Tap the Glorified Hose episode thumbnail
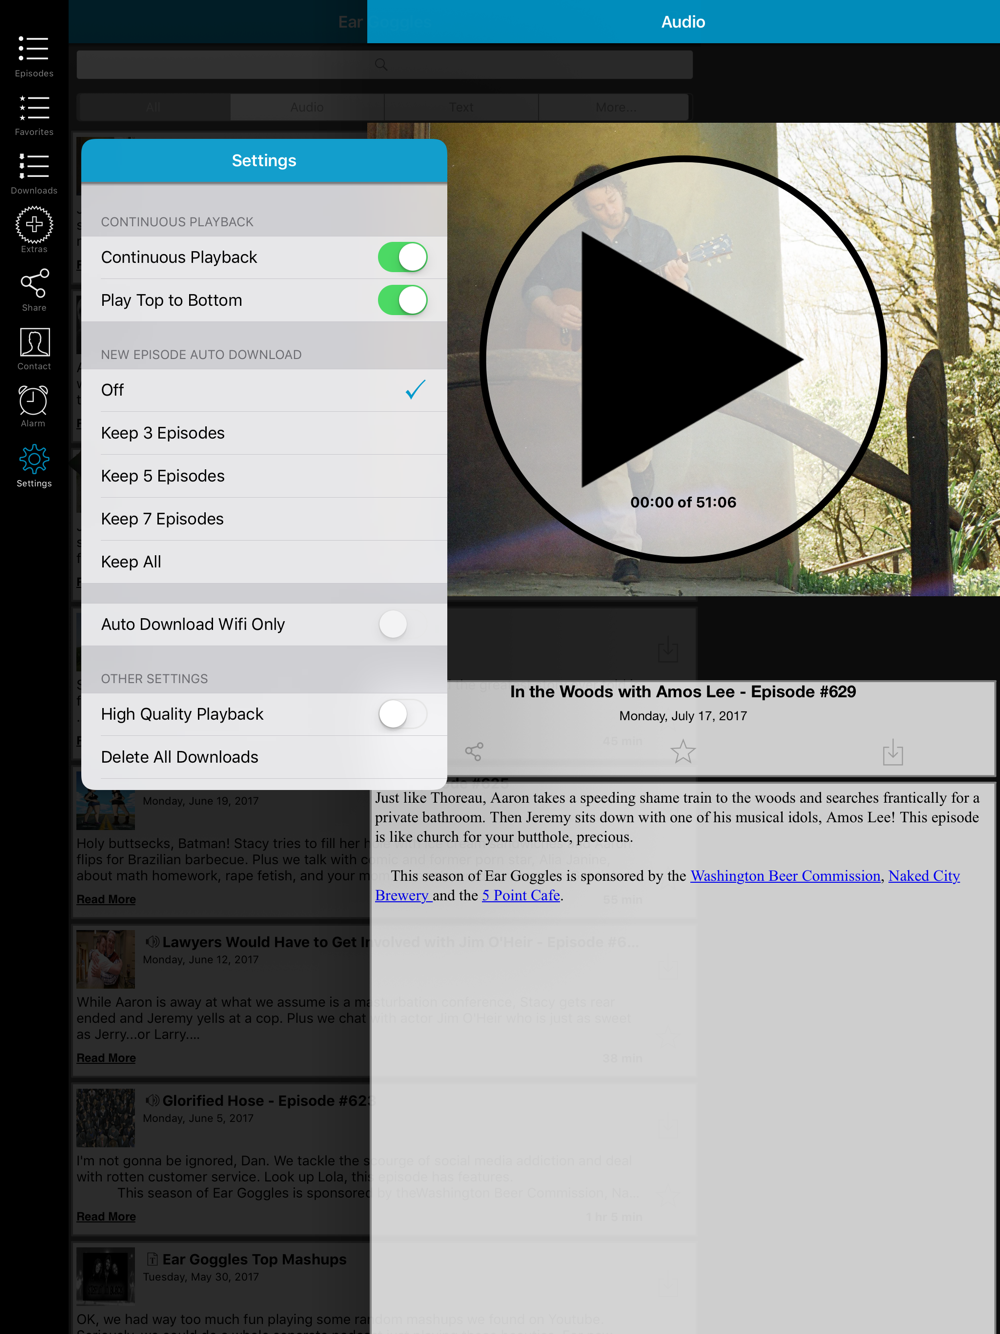The height and width of the screenshot is (1334, 1000). (105, 1118)
